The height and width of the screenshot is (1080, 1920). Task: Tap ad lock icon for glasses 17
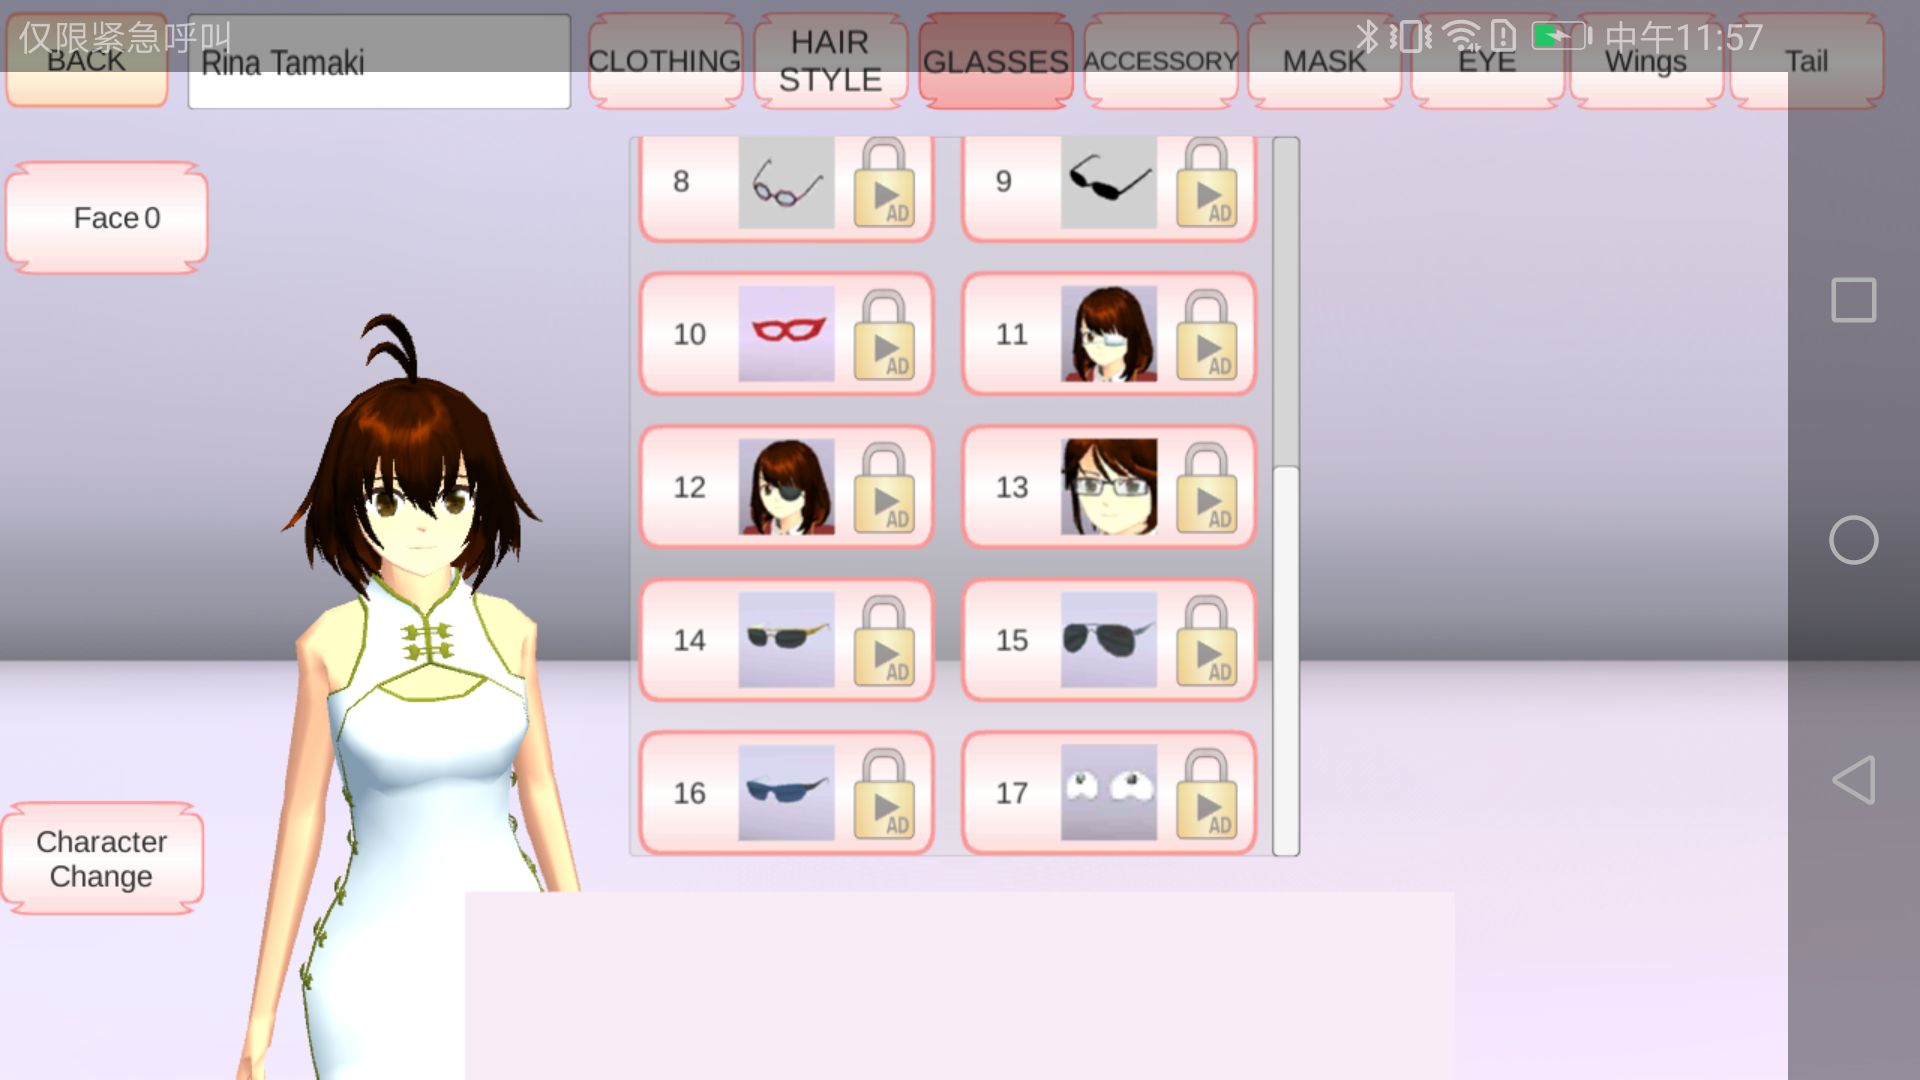pos(1206,793)
